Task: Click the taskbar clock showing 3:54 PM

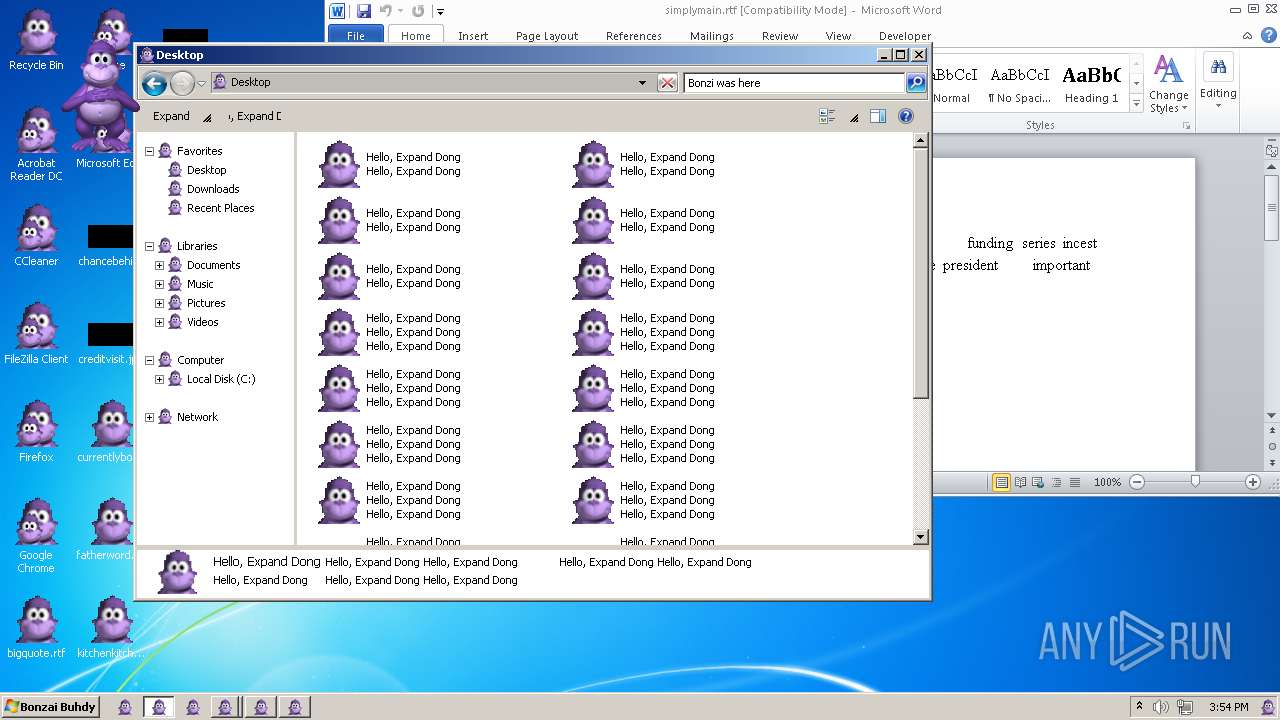Action: (x=1228, y=707)
